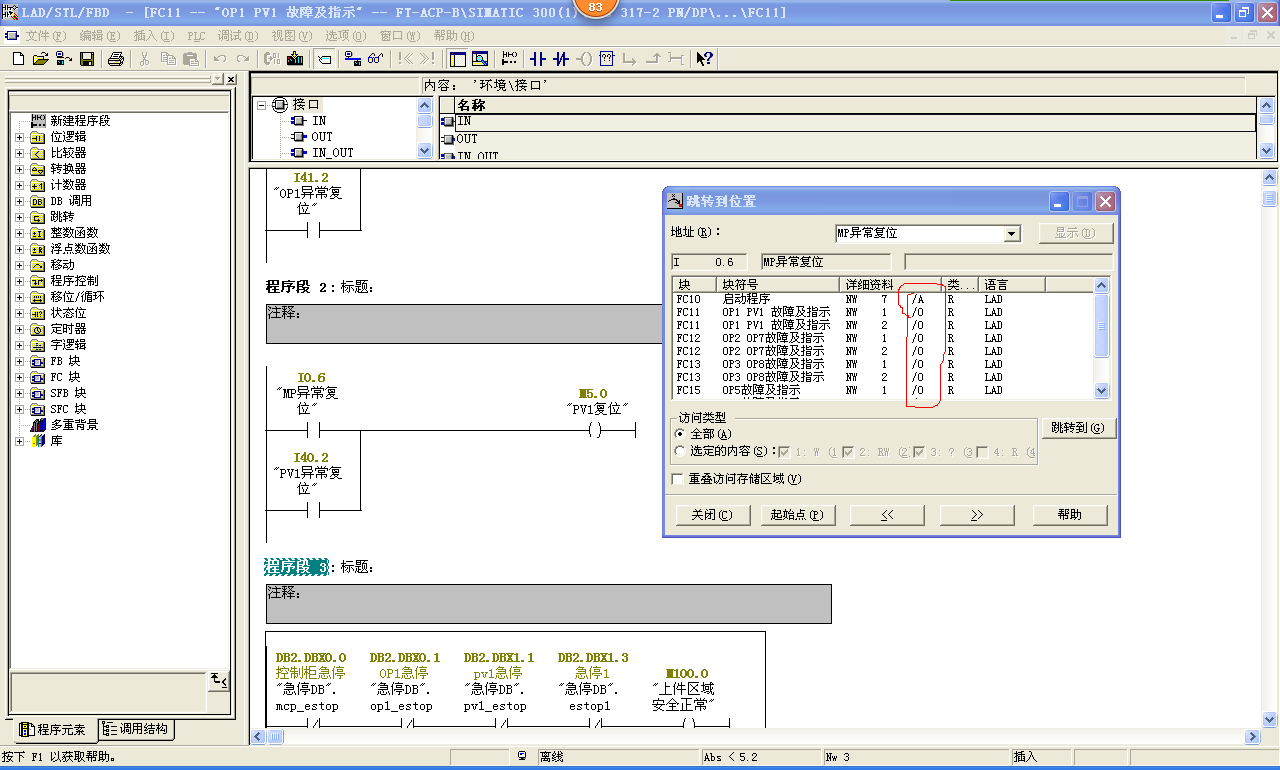Click the New file toolbar icon
This screenshot has width=1280, height=770.
[17, 59]
